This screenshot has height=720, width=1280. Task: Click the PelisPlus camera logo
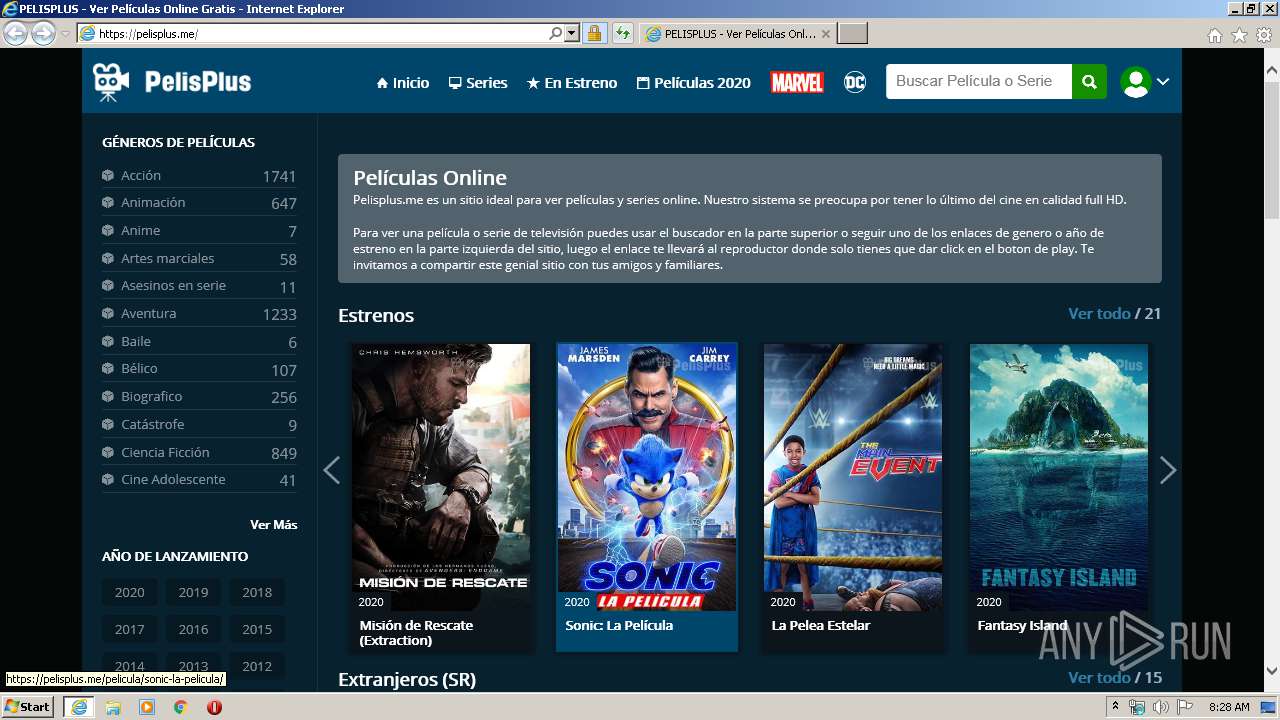[171, 82]
